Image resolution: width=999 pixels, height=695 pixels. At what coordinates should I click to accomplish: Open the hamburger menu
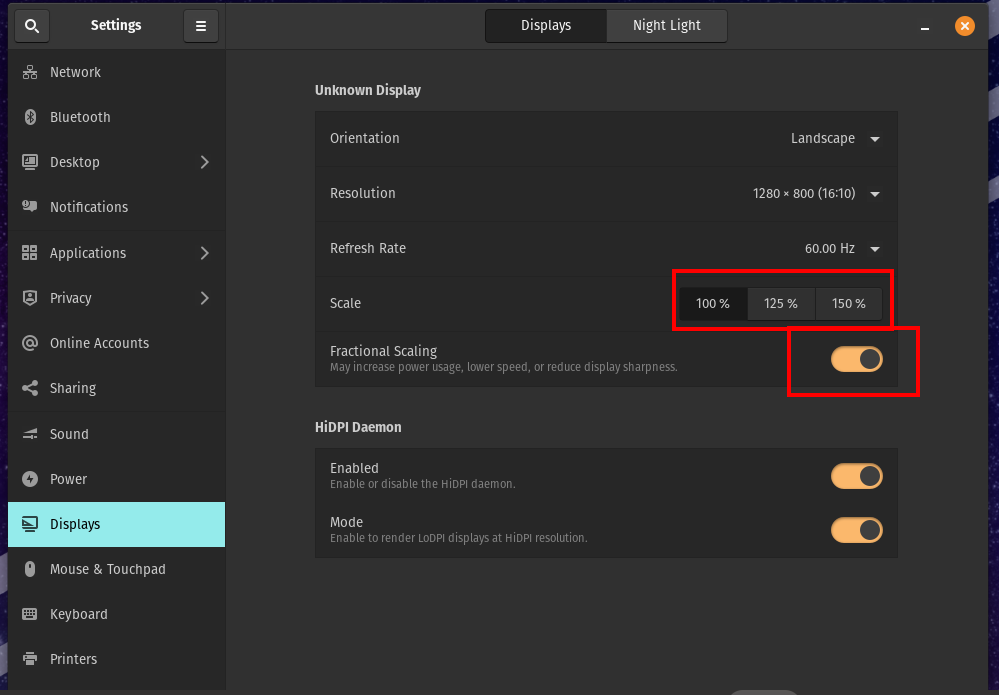pos(201,25)
